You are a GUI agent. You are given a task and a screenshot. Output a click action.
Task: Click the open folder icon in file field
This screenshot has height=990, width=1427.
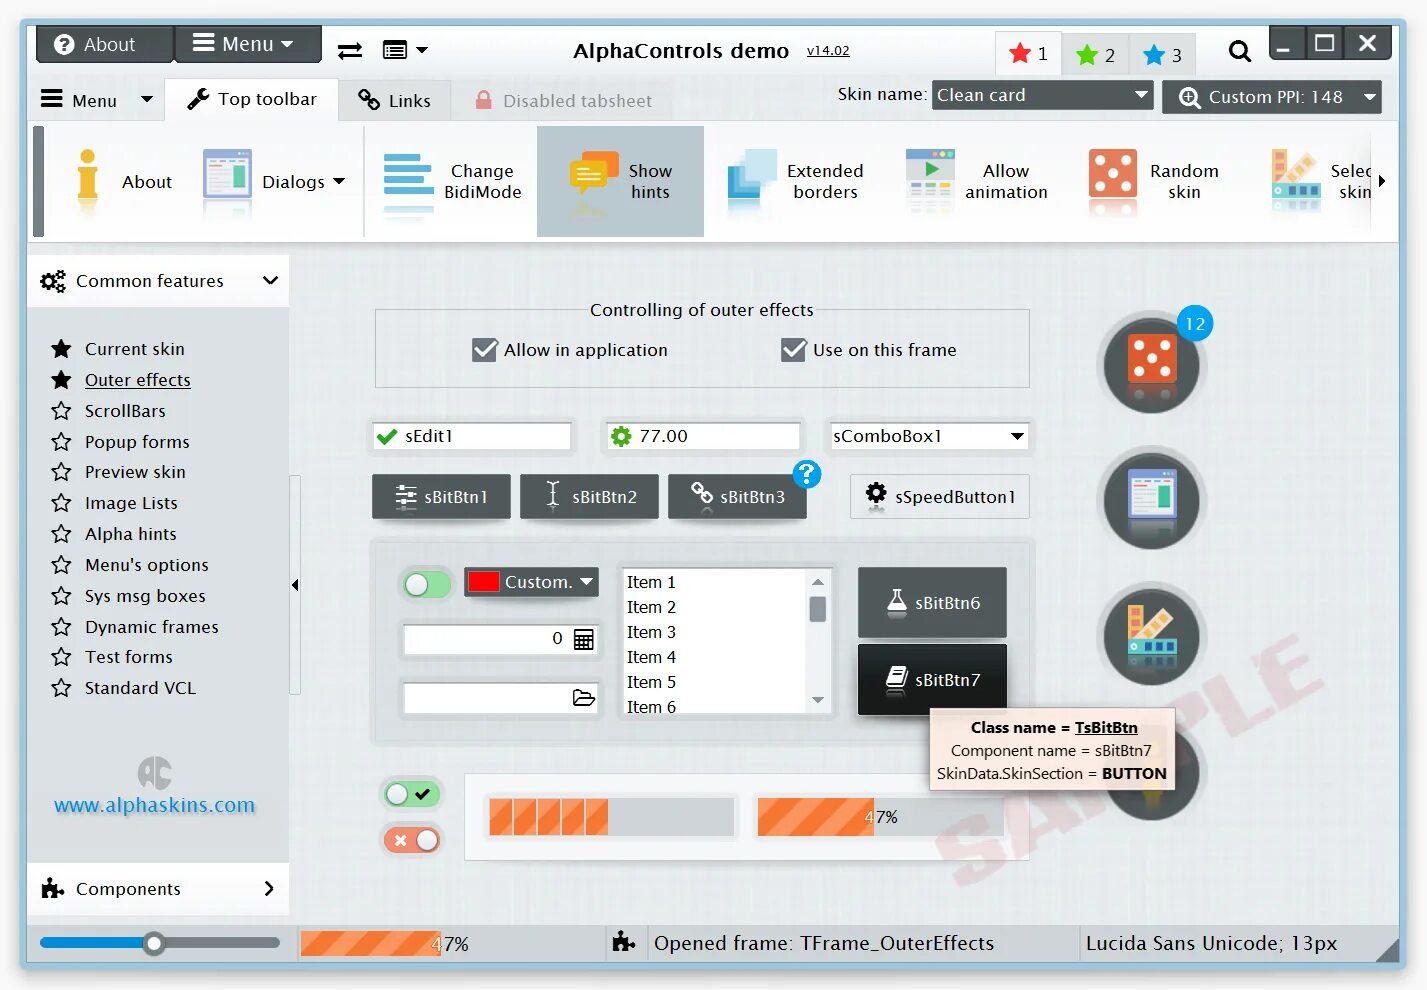tap(584, 698)
